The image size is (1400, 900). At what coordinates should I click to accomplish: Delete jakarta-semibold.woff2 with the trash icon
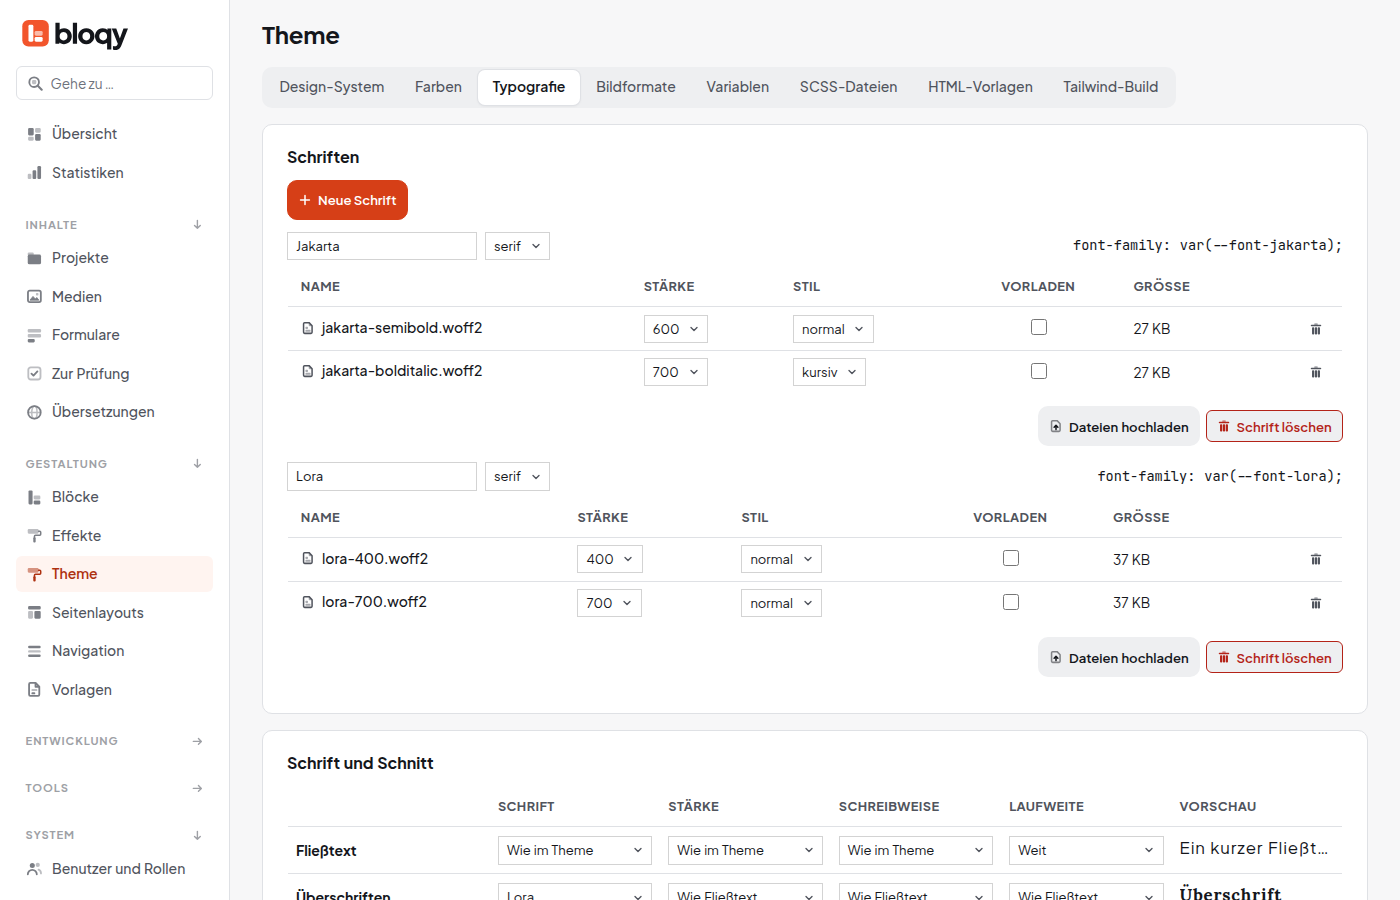pyautogui.click(x=1316, y=329)
